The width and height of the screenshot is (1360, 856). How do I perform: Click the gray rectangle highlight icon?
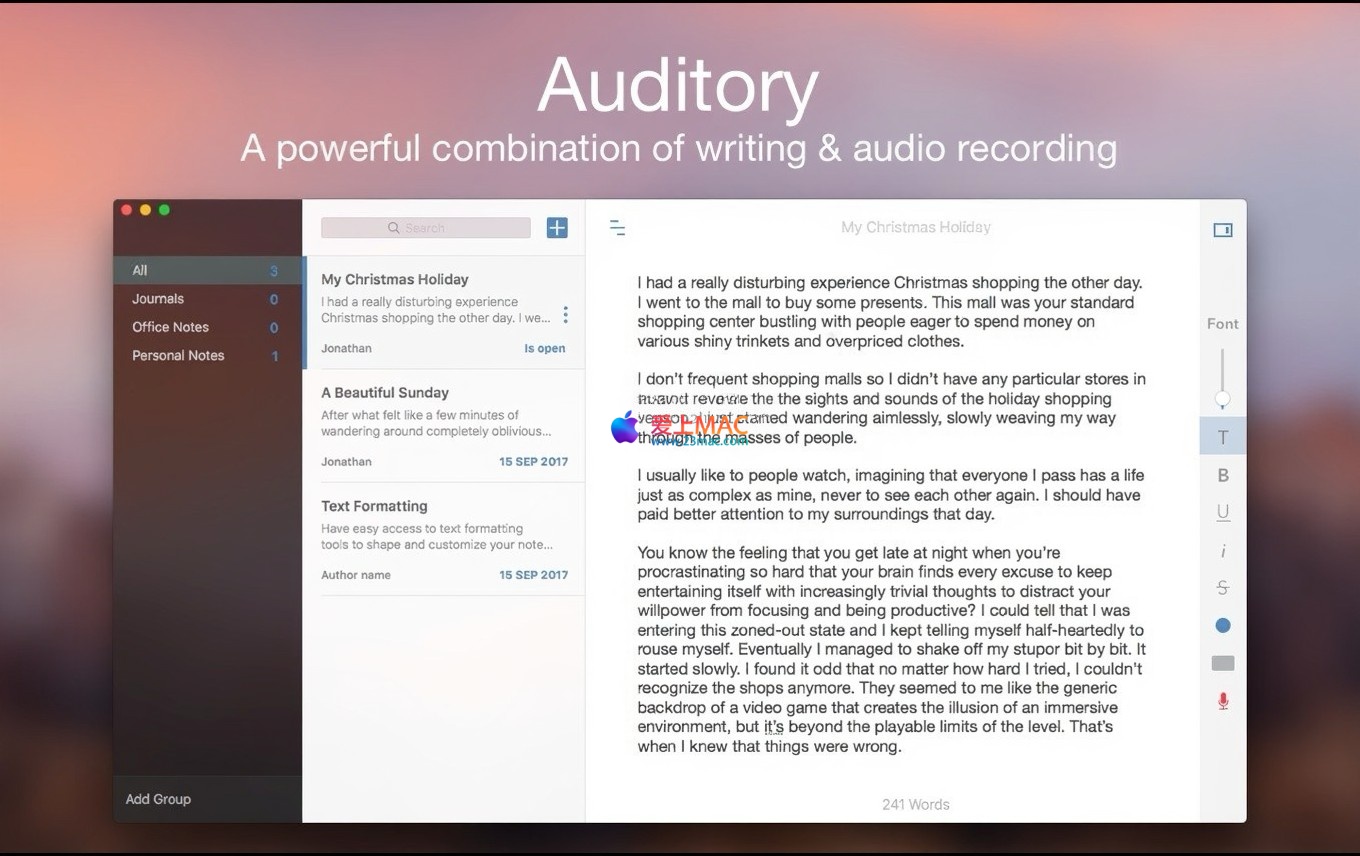(x=1222, y=663)
